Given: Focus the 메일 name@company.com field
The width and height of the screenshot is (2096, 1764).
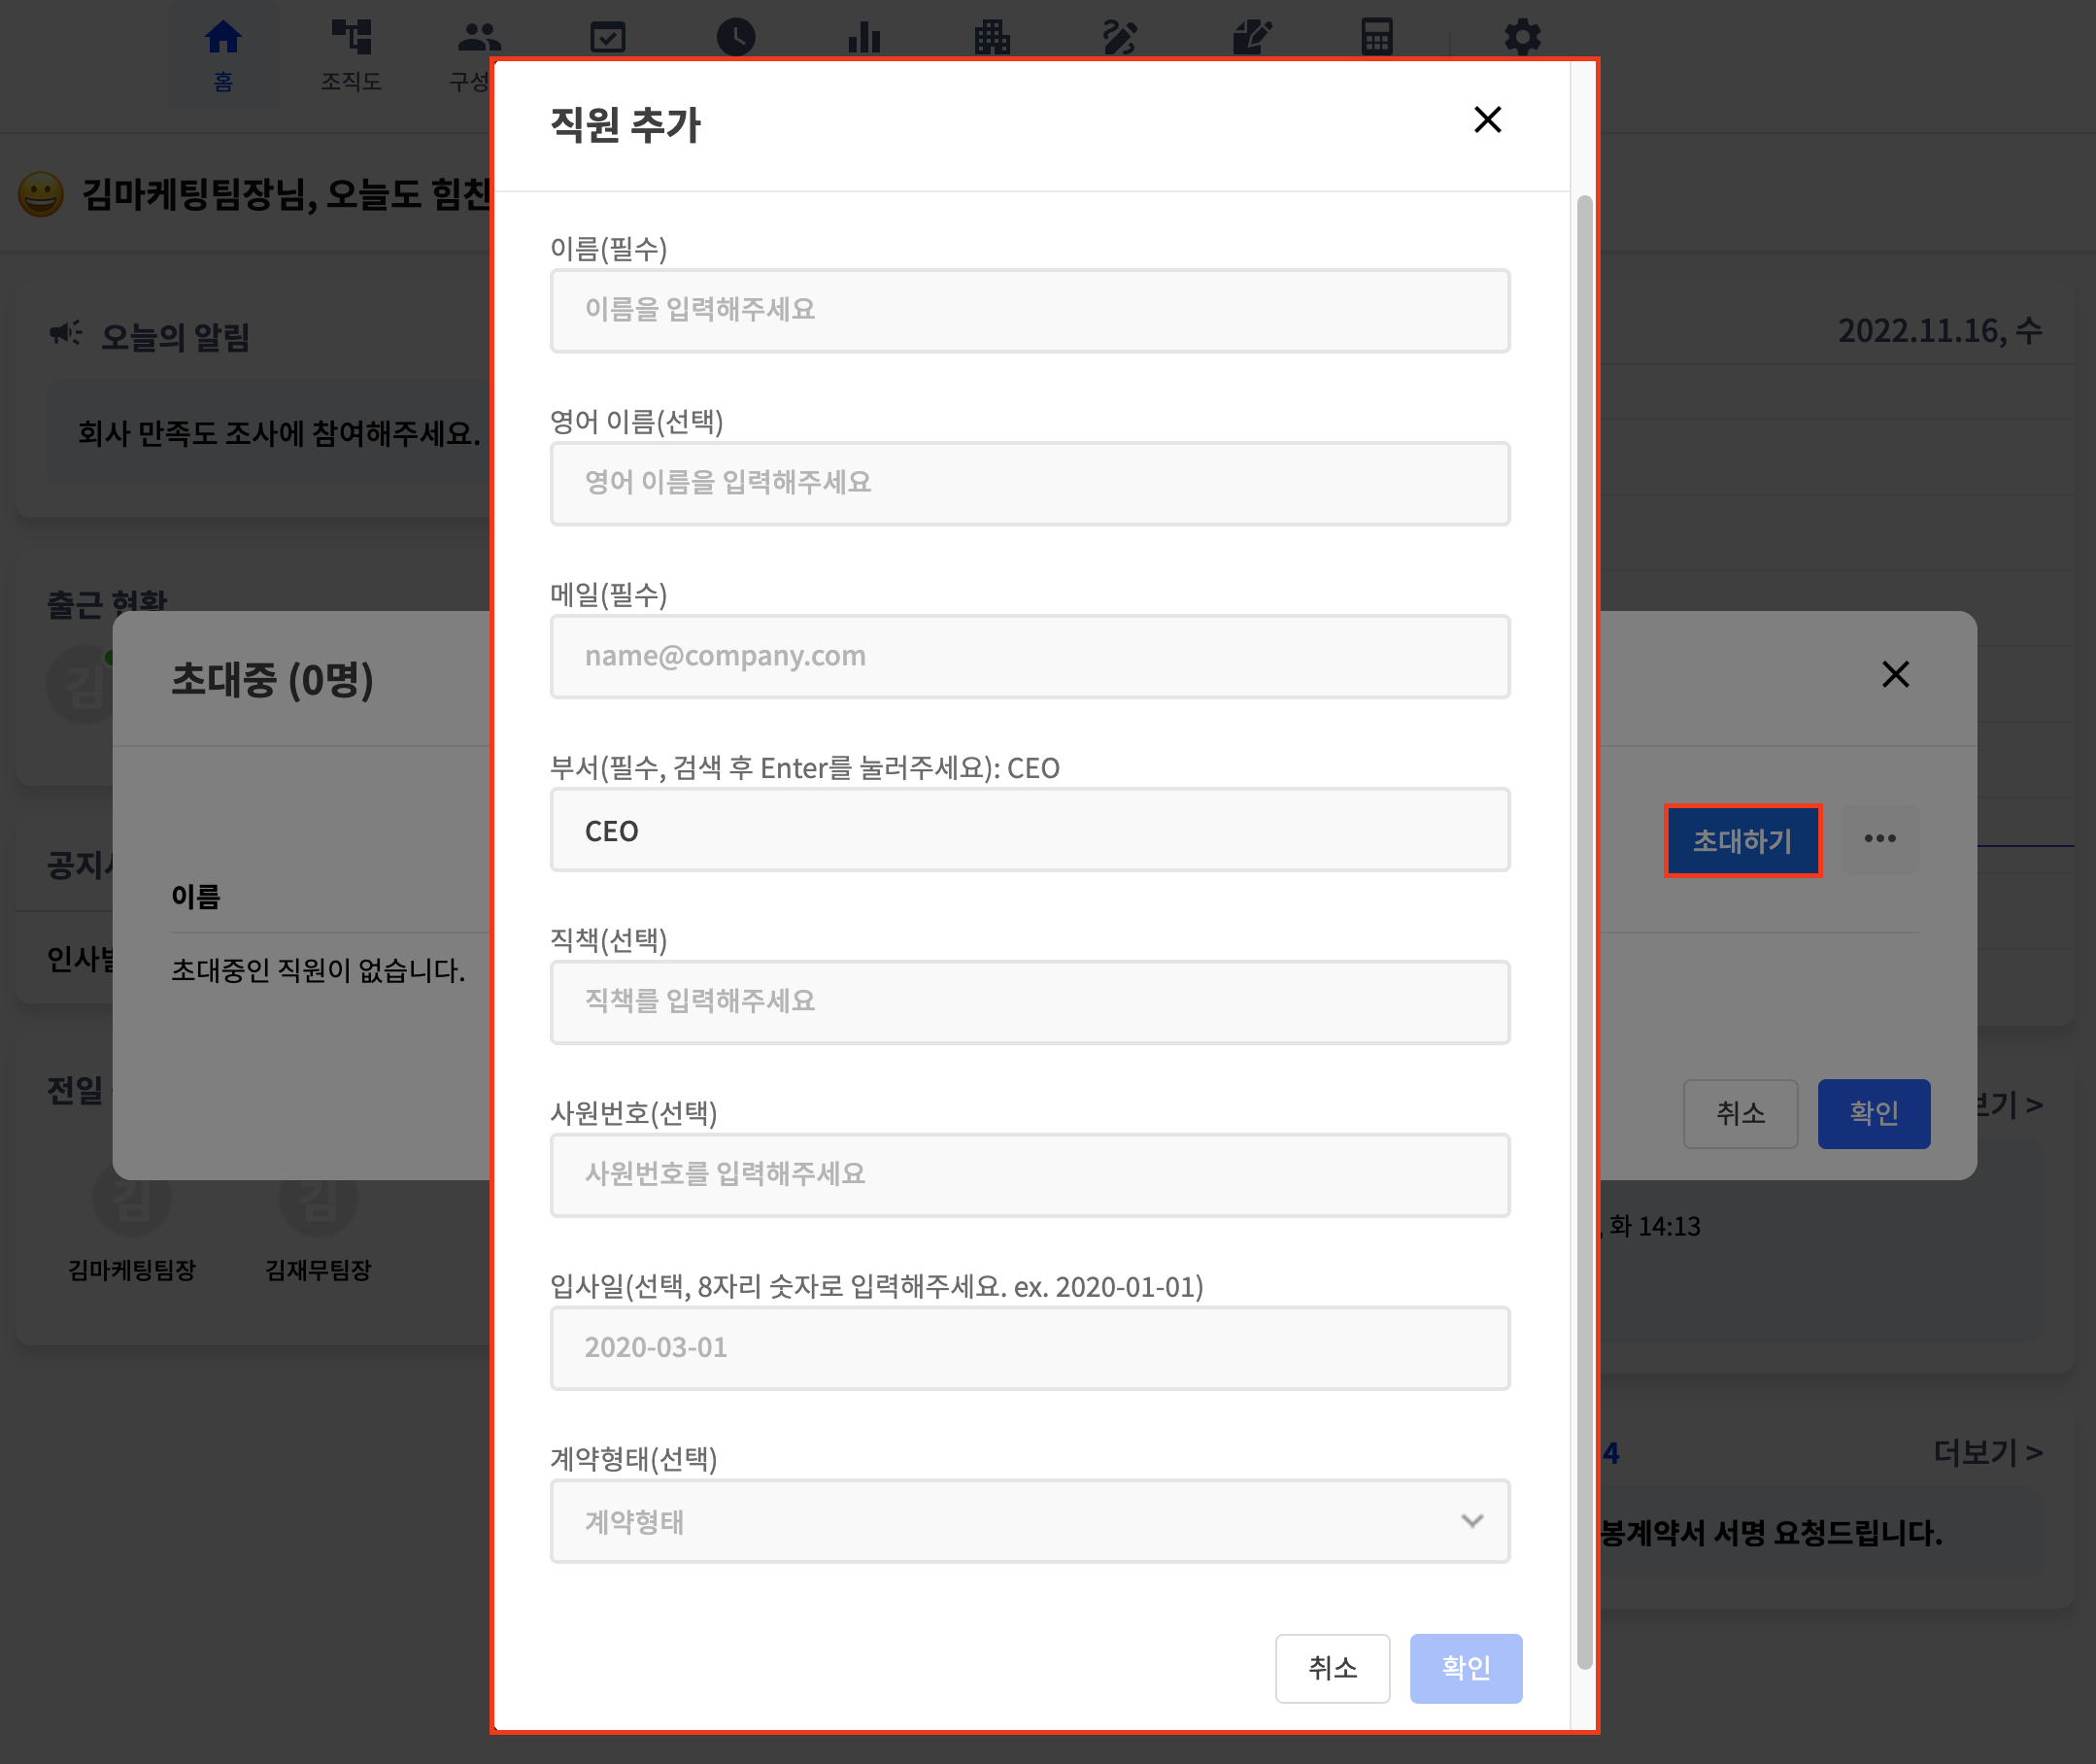Looking at the screenshot, I should pos(1029,657).
